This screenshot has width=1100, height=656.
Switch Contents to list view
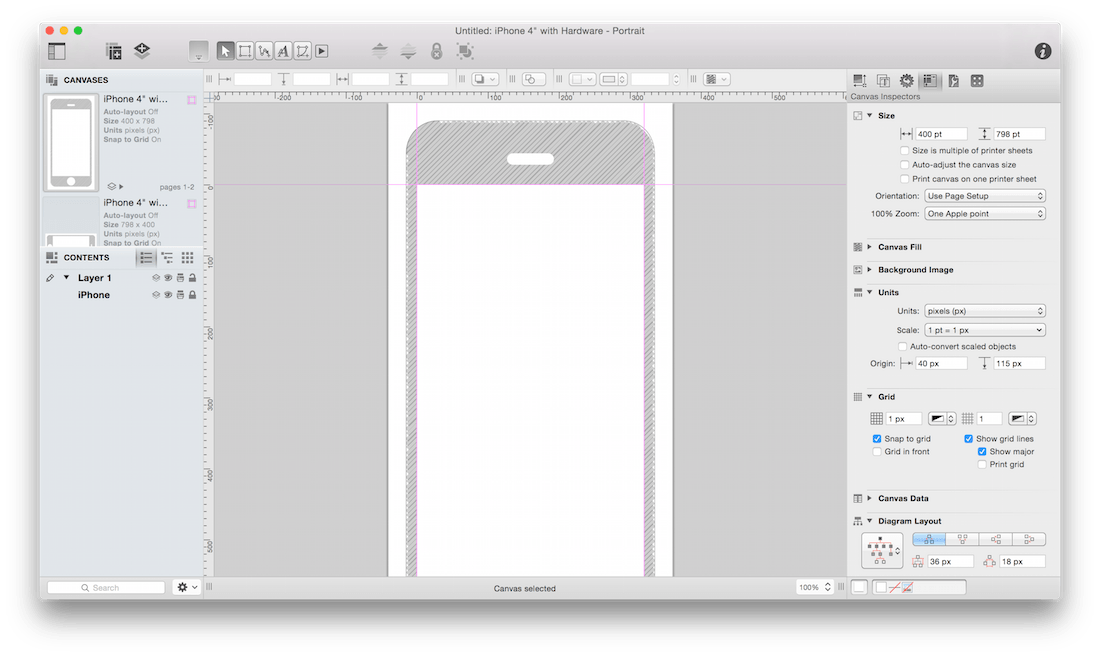(x=146, y=257)
